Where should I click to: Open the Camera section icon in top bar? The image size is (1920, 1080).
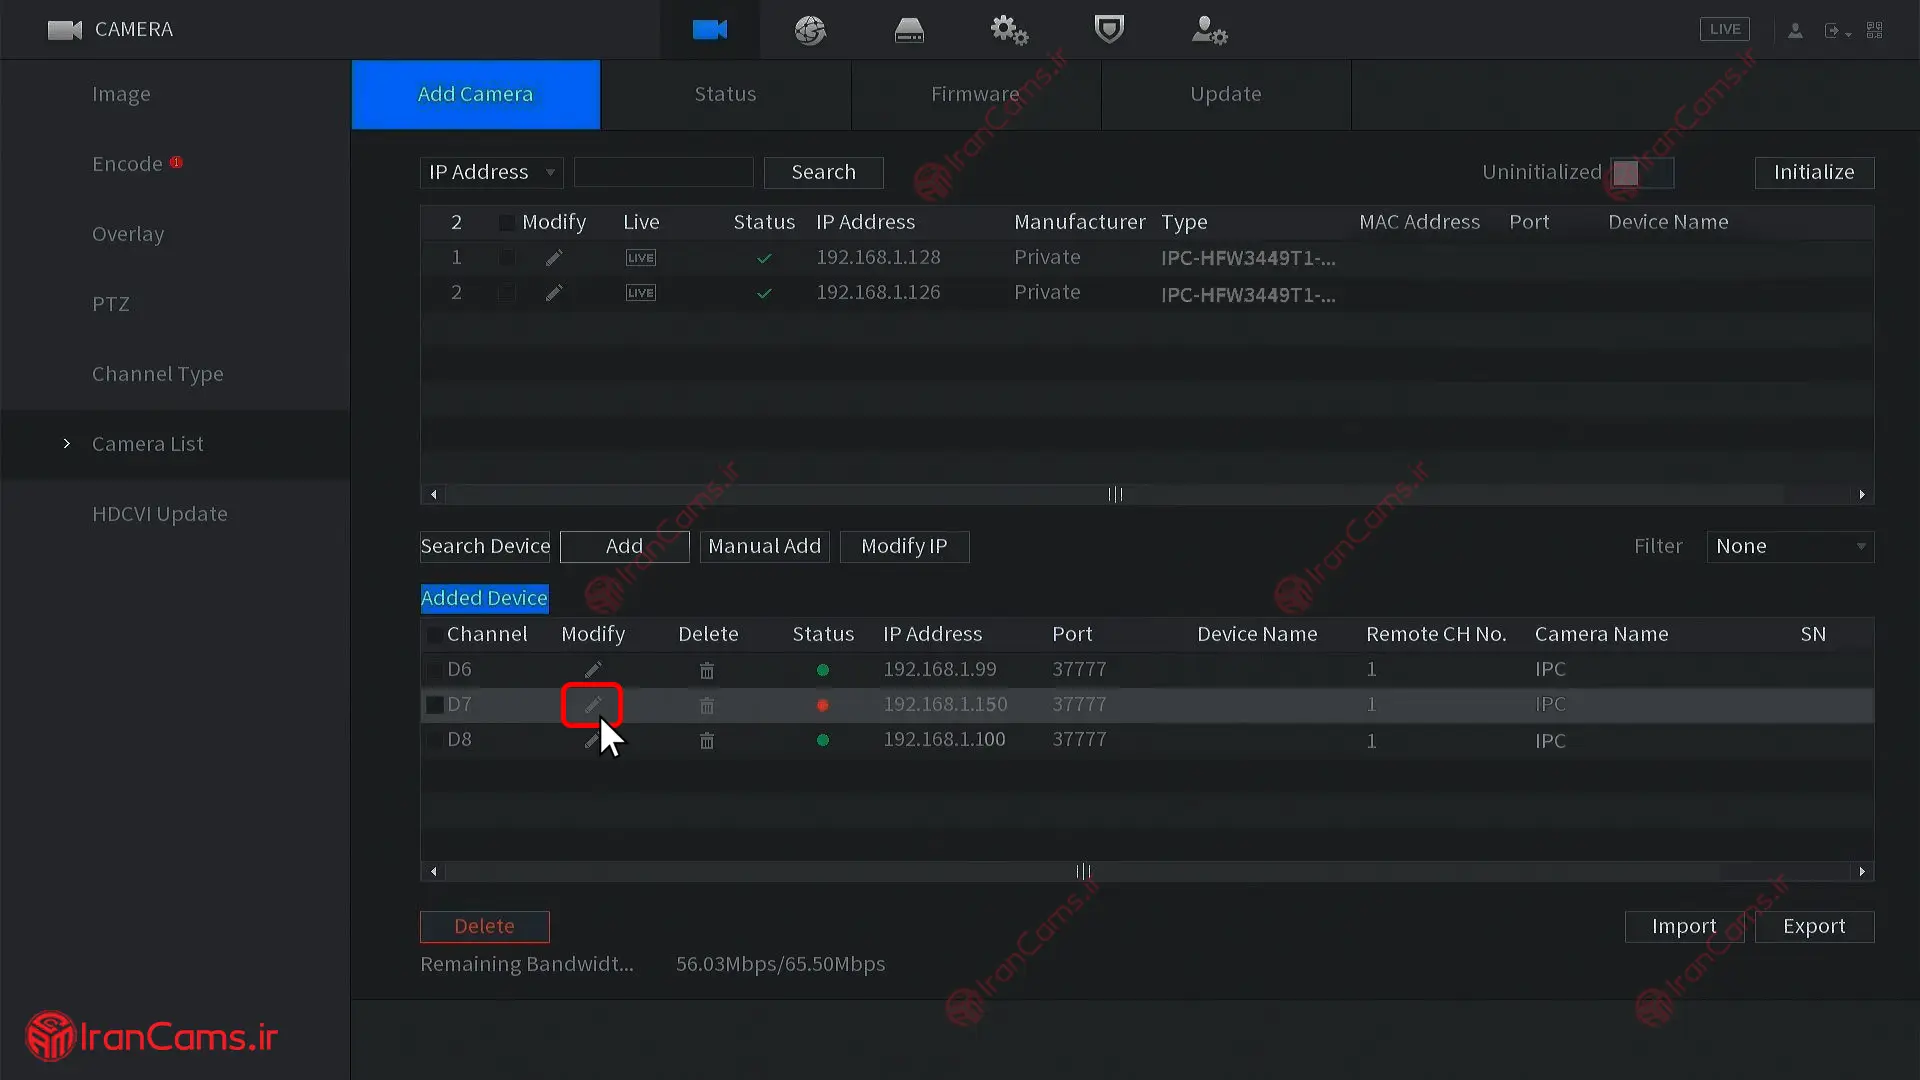[709, 30]
